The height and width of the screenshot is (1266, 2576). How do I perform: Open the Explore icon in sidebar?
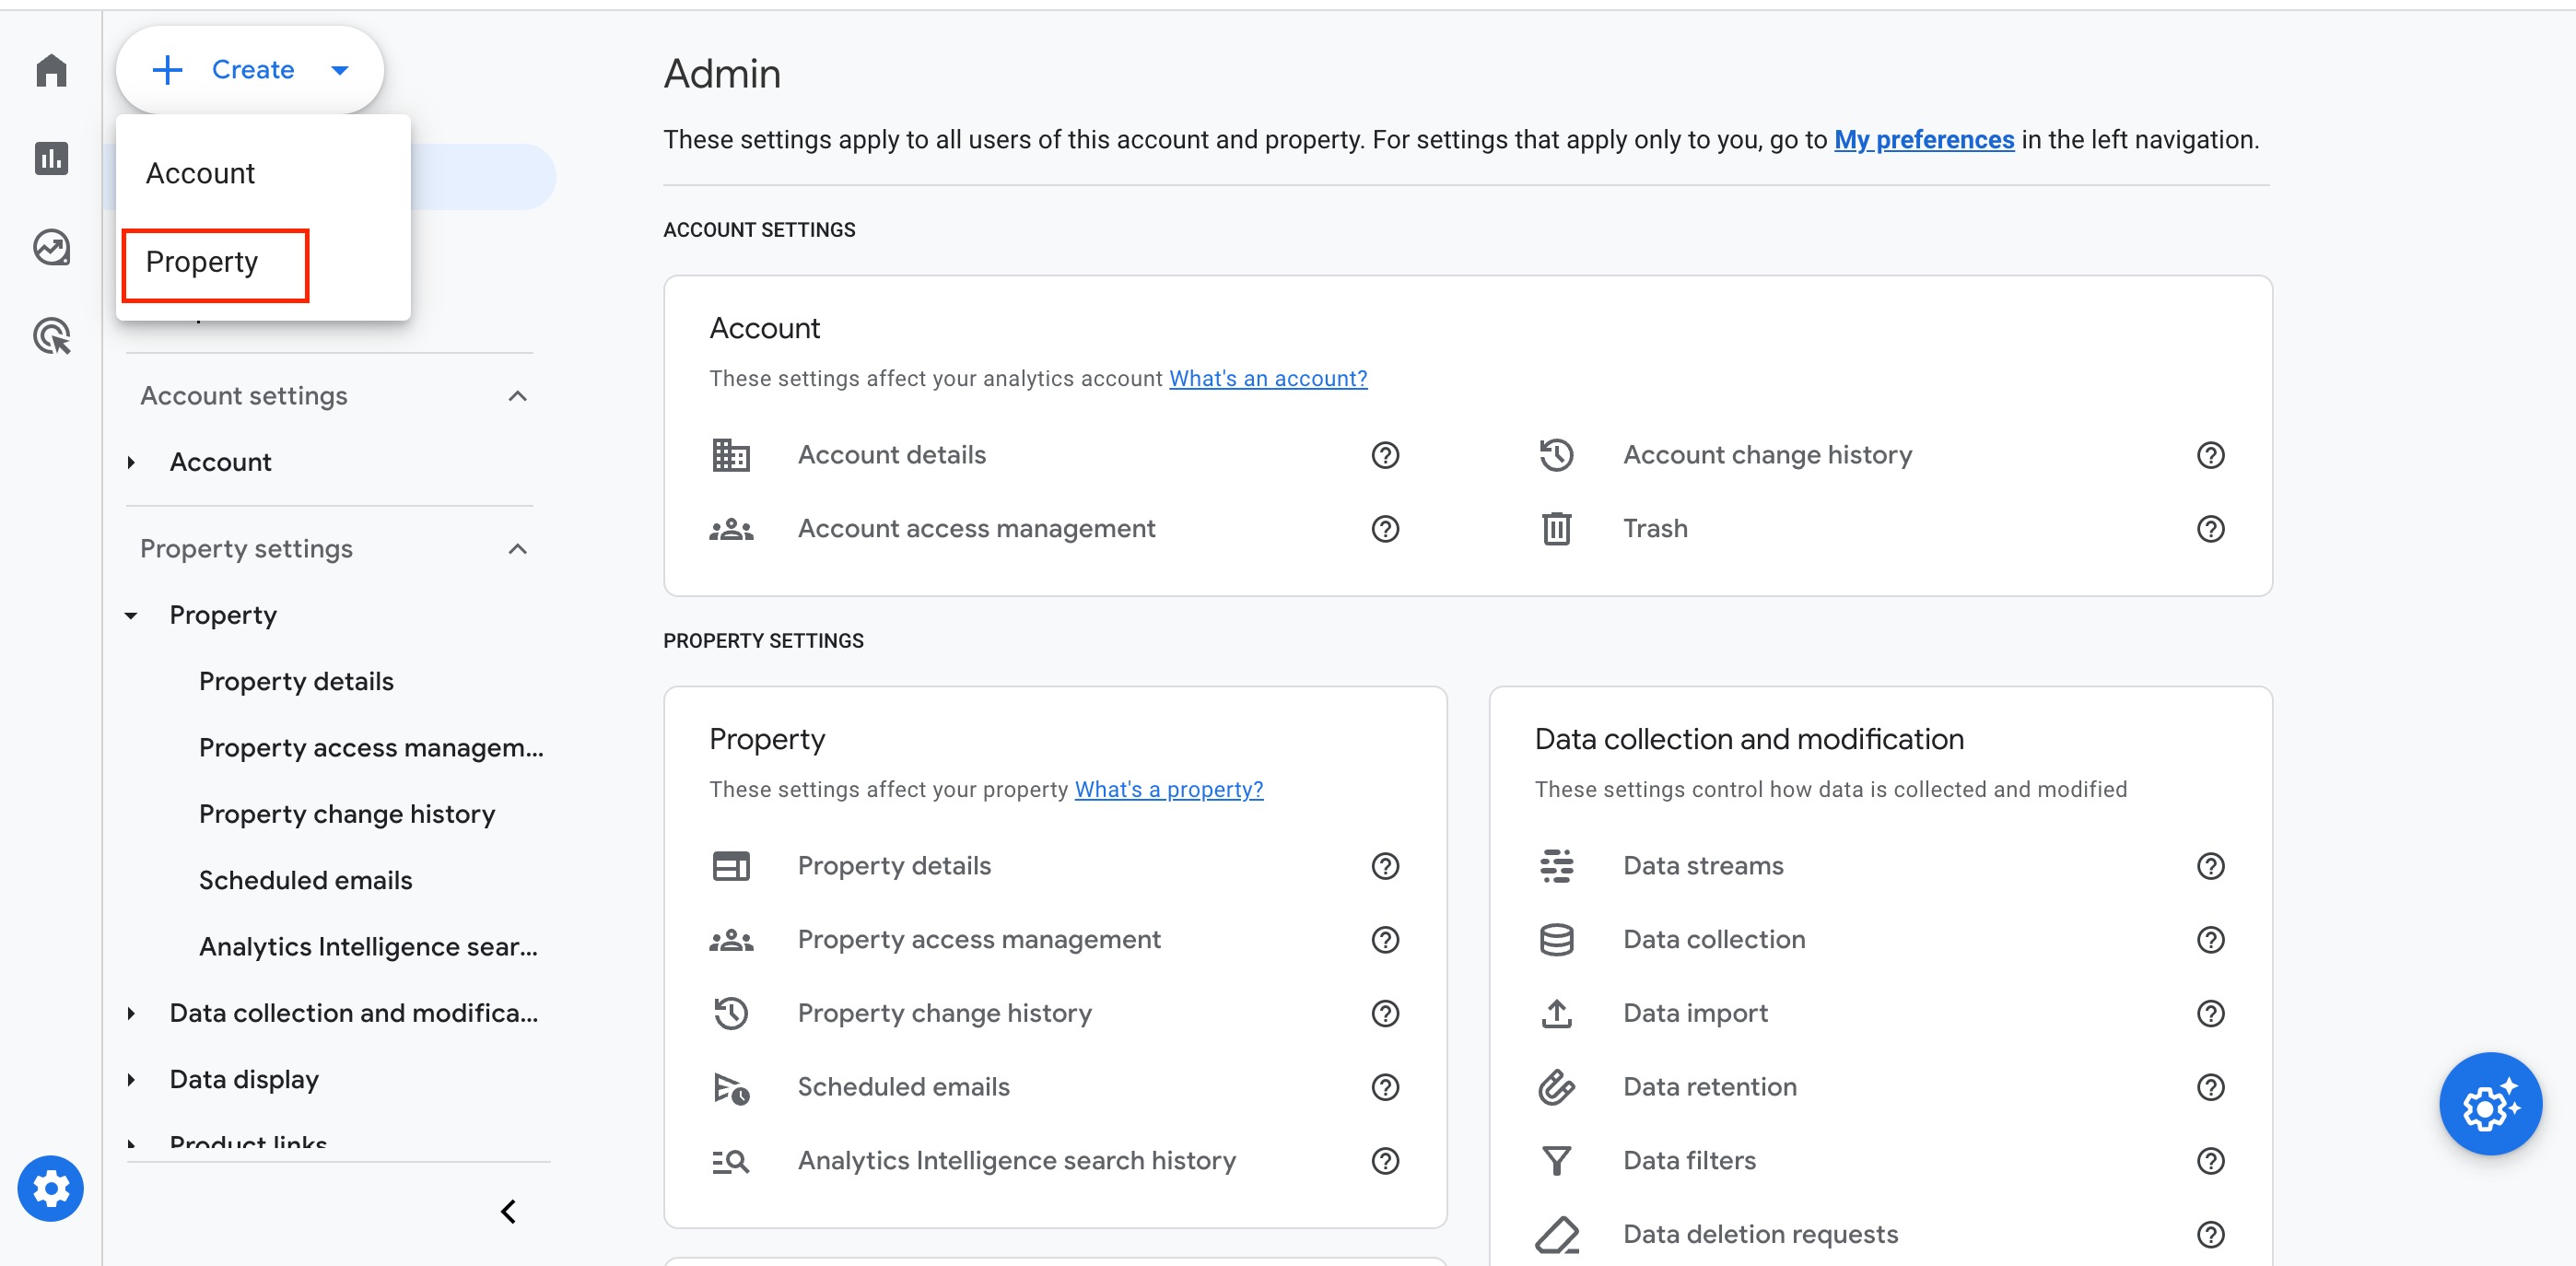pos(51,247)
